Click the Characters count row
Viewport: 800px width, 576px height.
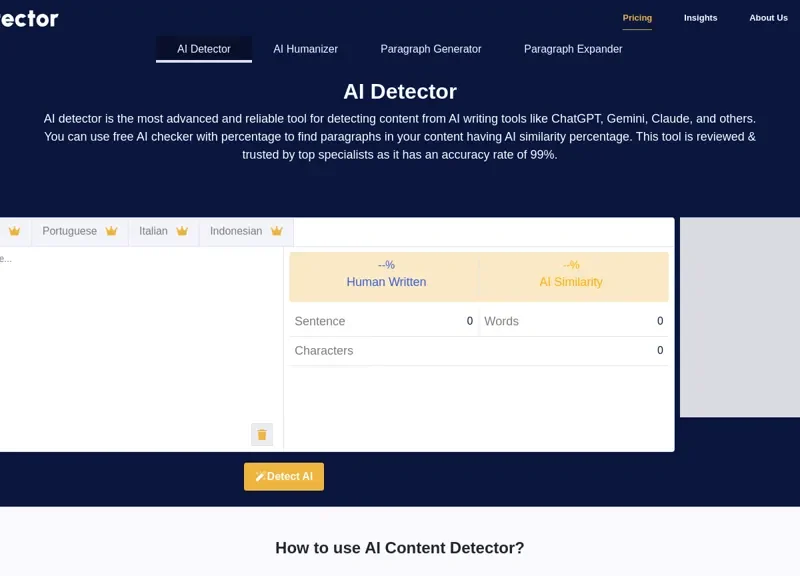tap(479, 350)
